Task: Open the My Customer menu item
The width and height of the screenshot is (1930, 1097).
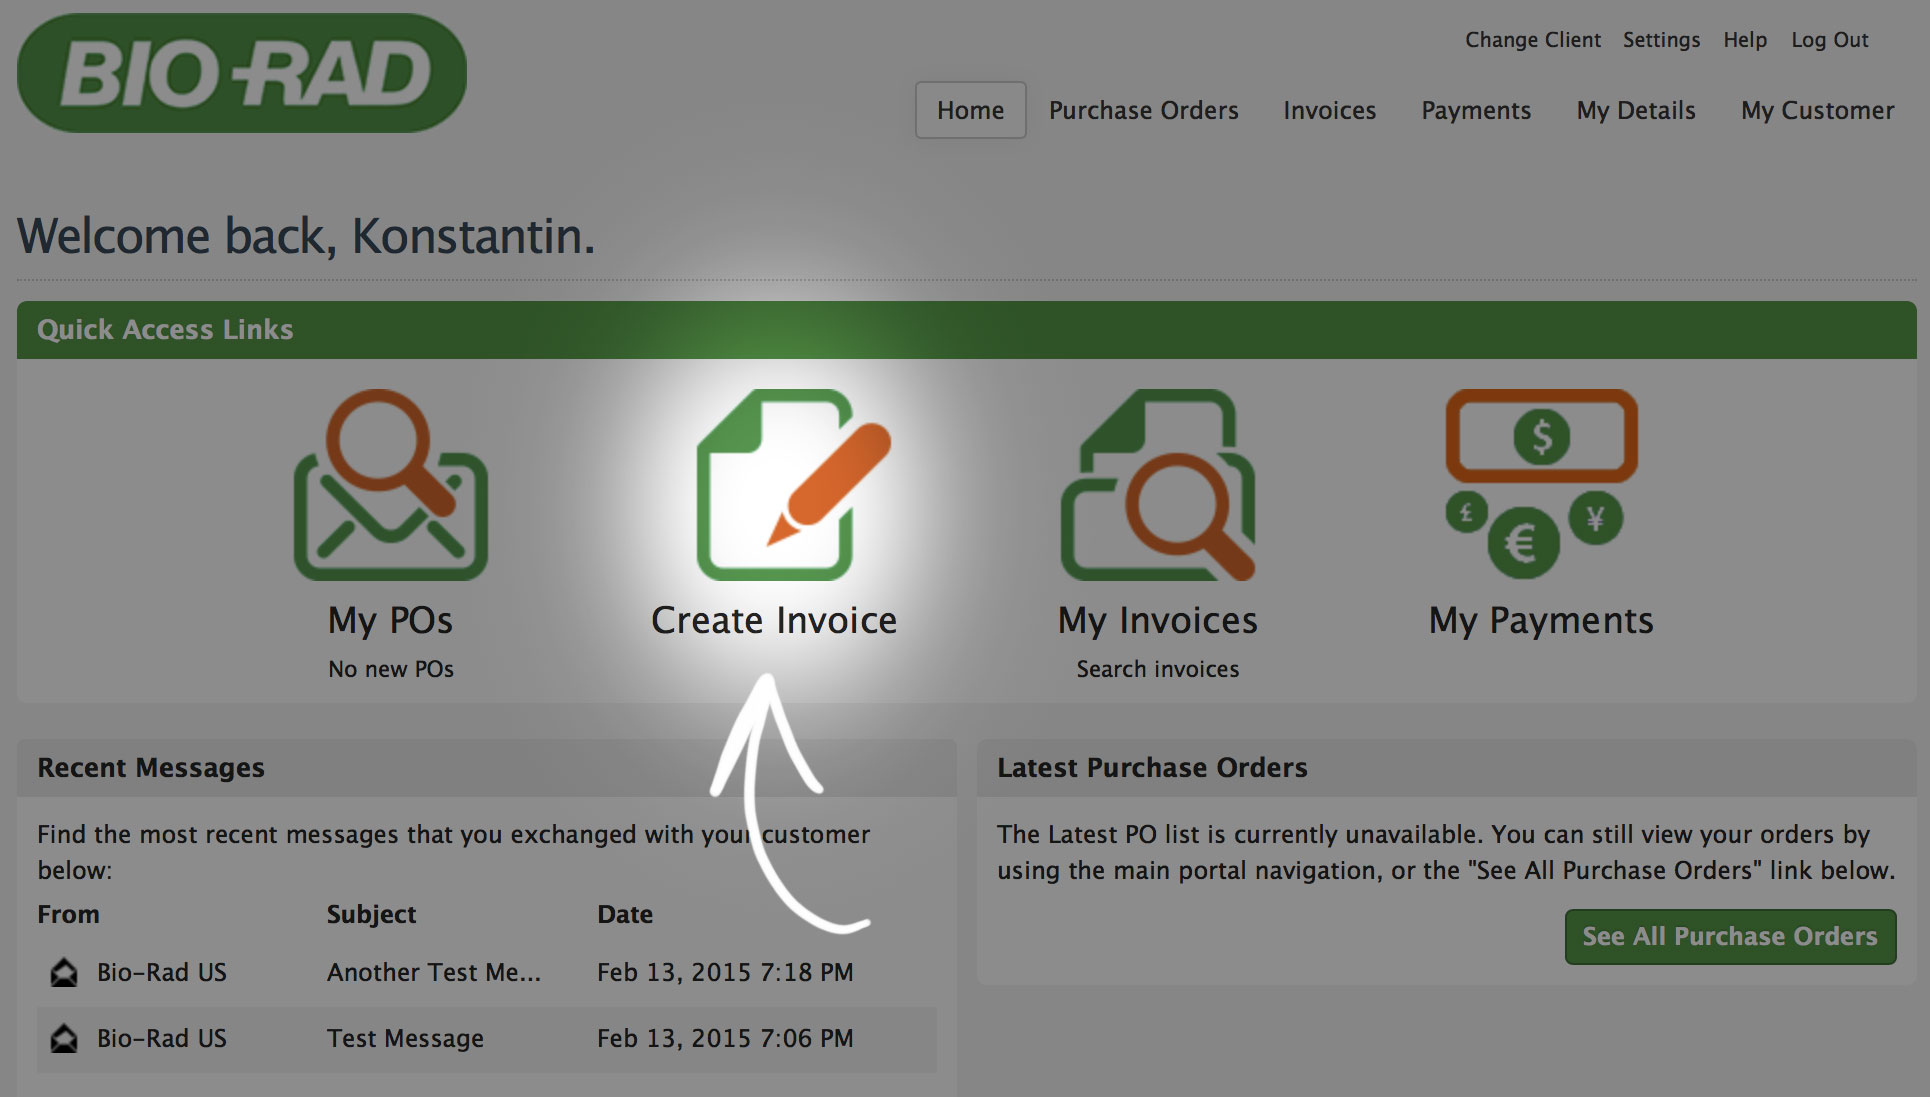Action: pyautogui.click(x=1817, y=110)
